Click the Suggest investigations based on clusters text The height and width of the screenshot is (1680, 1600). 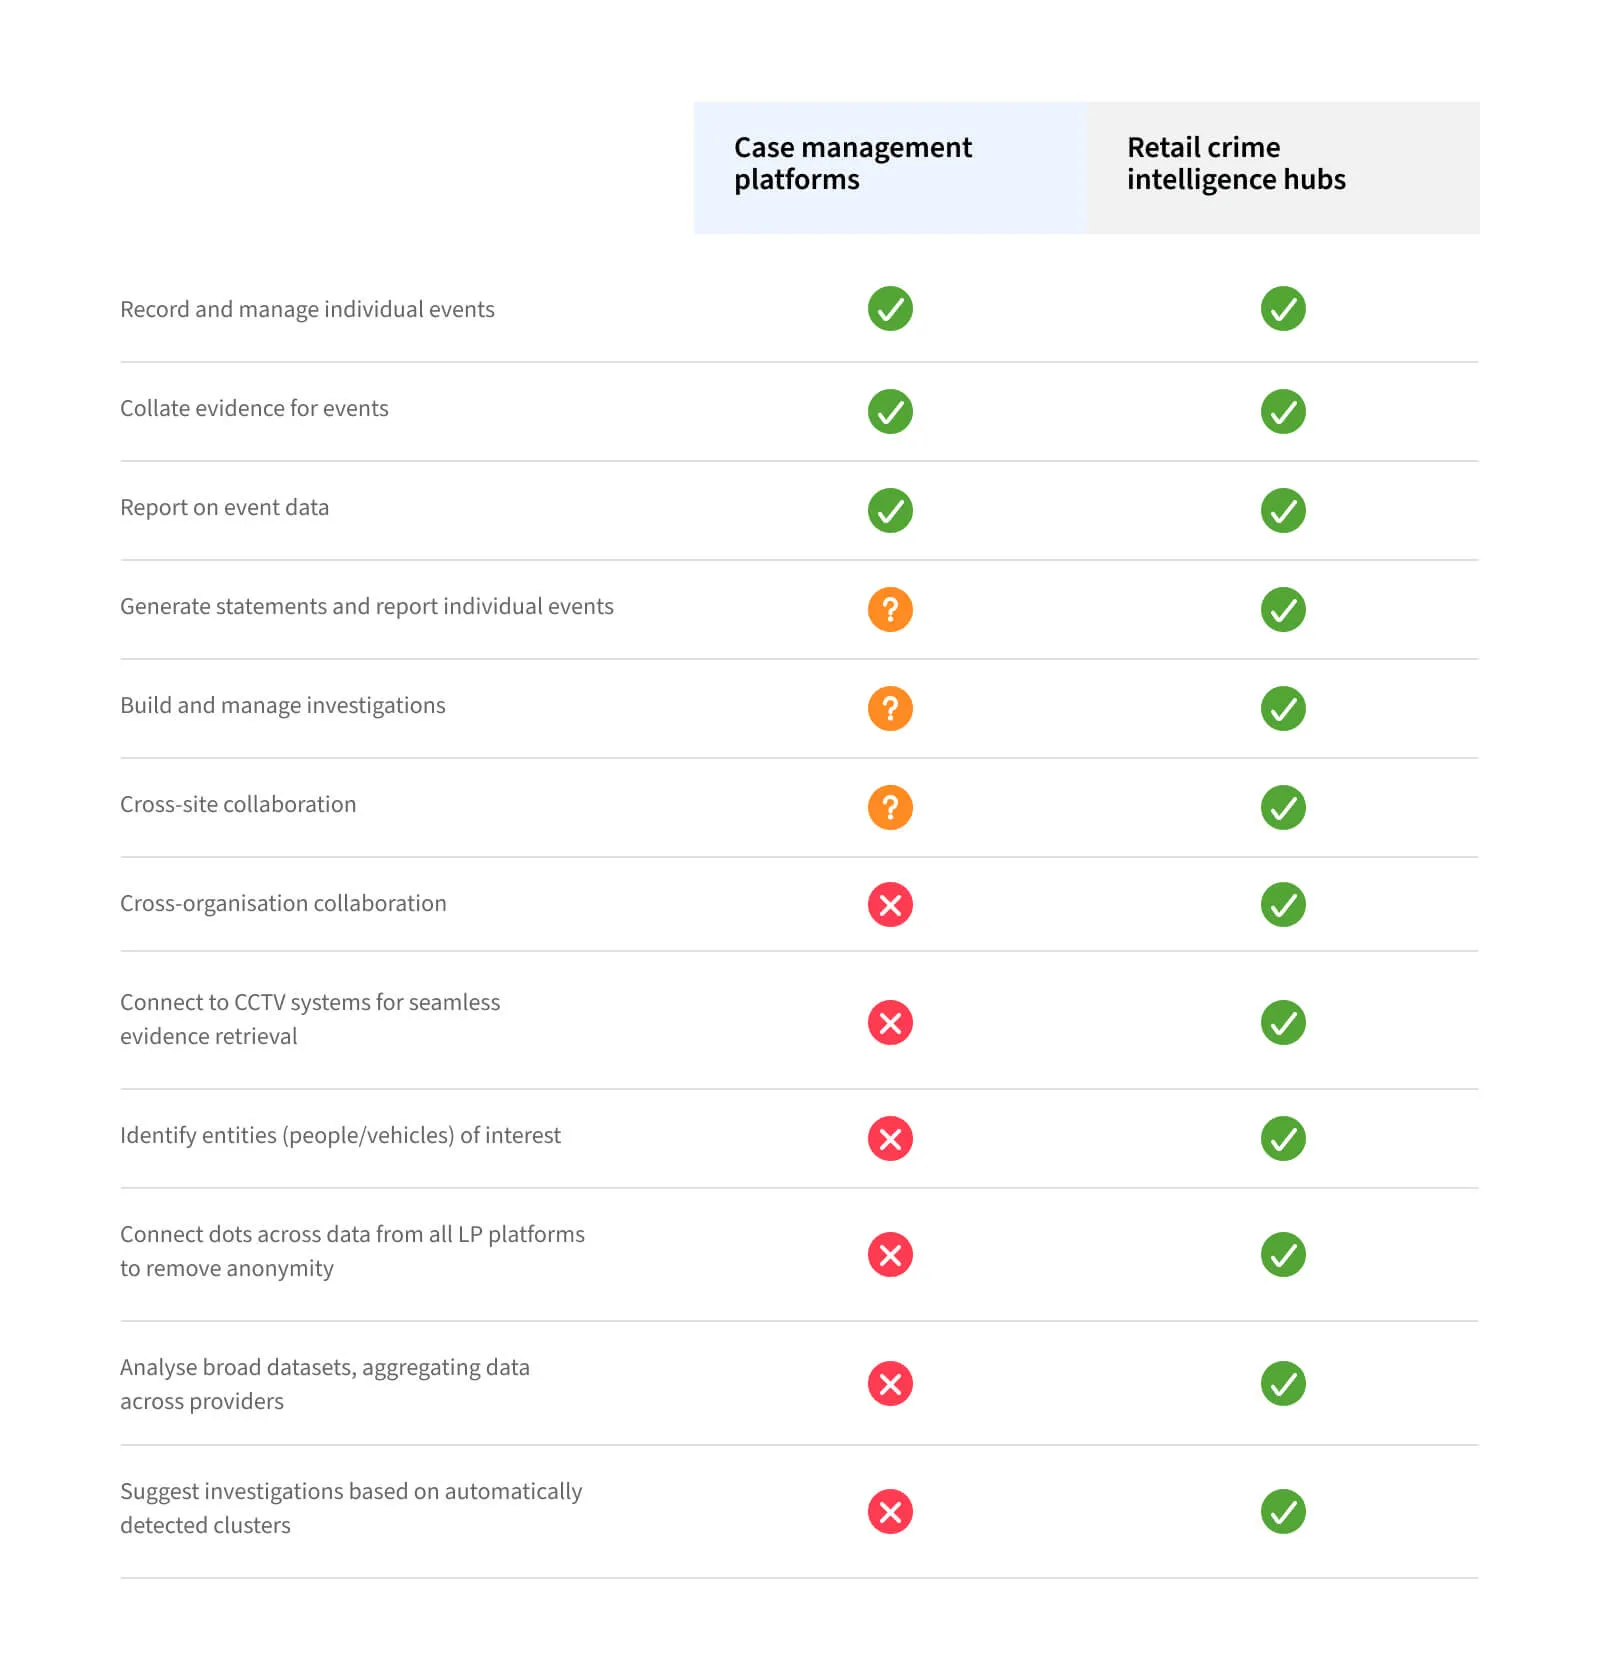[x=351, y=1508]
